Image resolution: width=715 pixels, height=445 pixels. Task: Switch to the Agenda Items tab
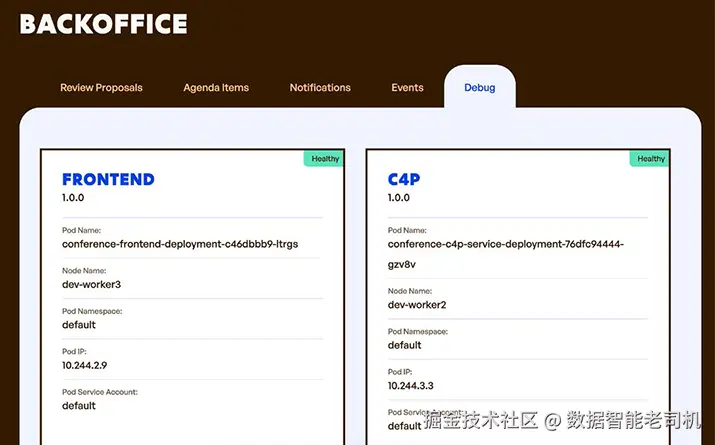tap(216, 88)
